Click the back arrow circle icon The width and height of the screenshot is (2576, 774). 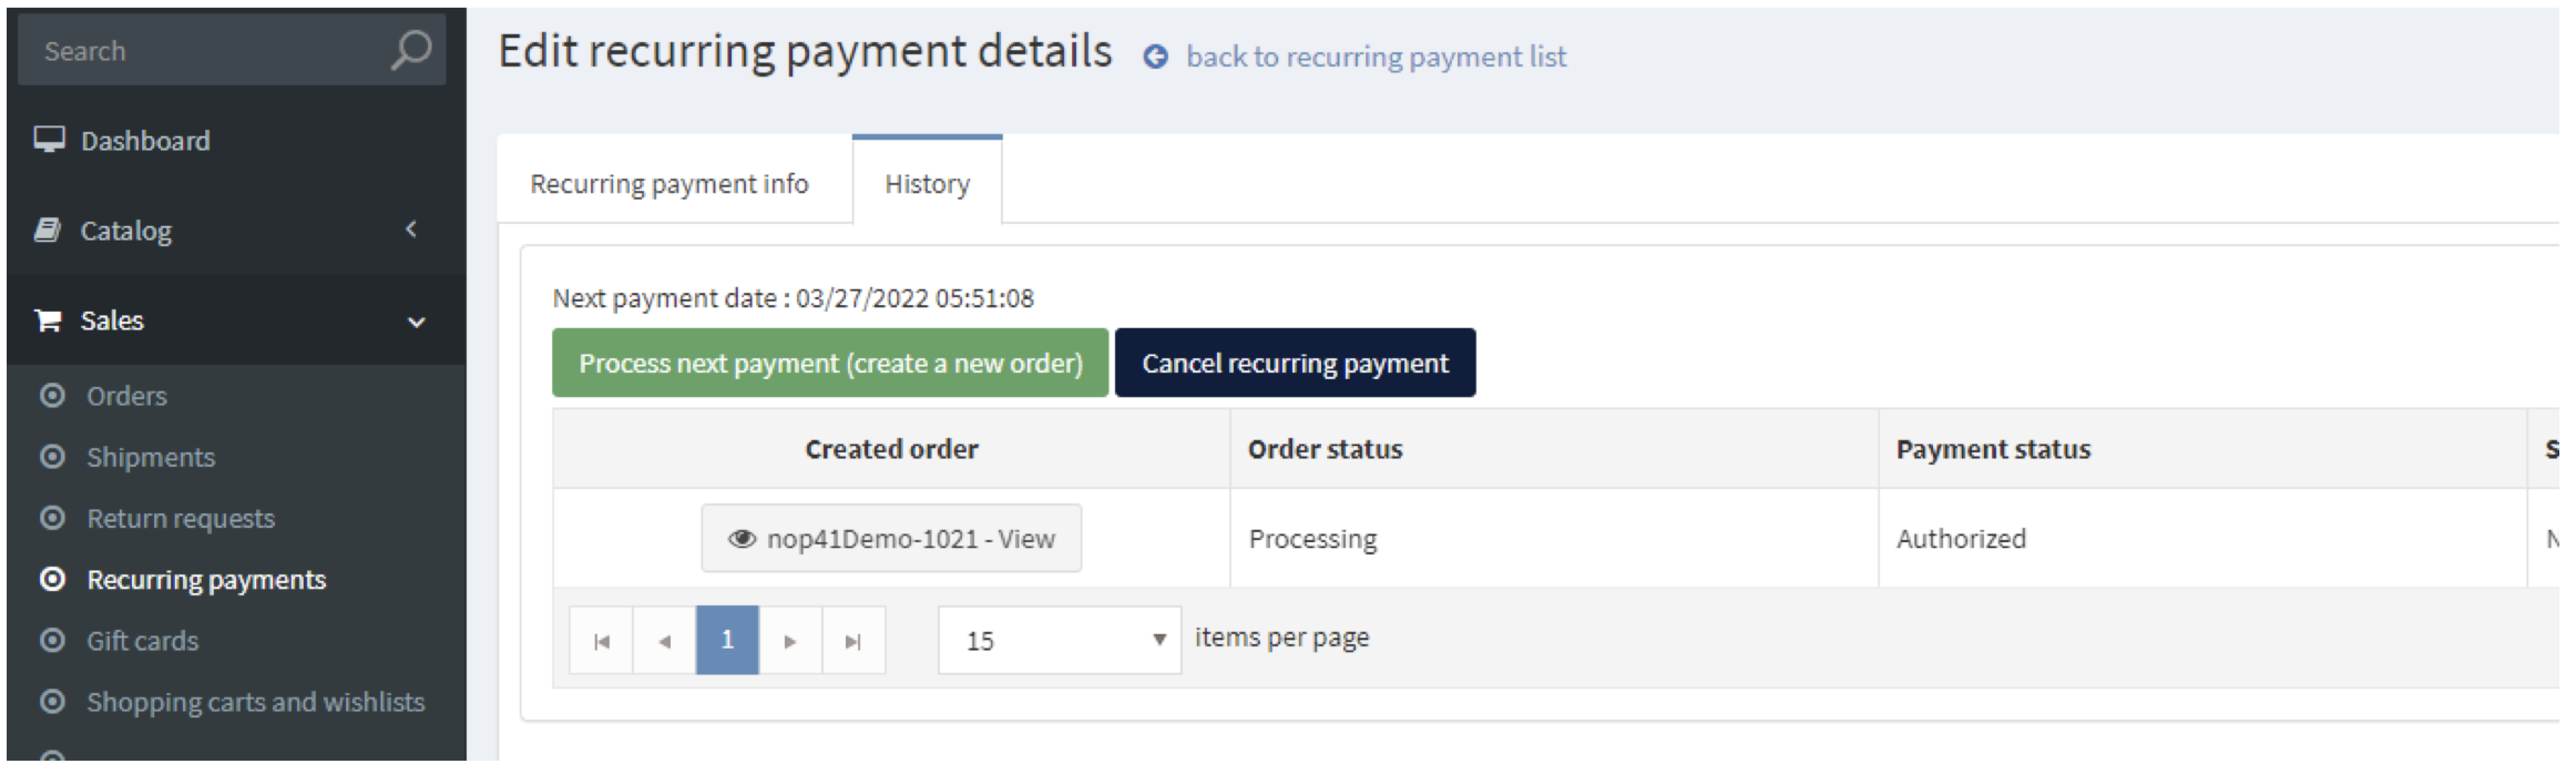point(1155,58)
